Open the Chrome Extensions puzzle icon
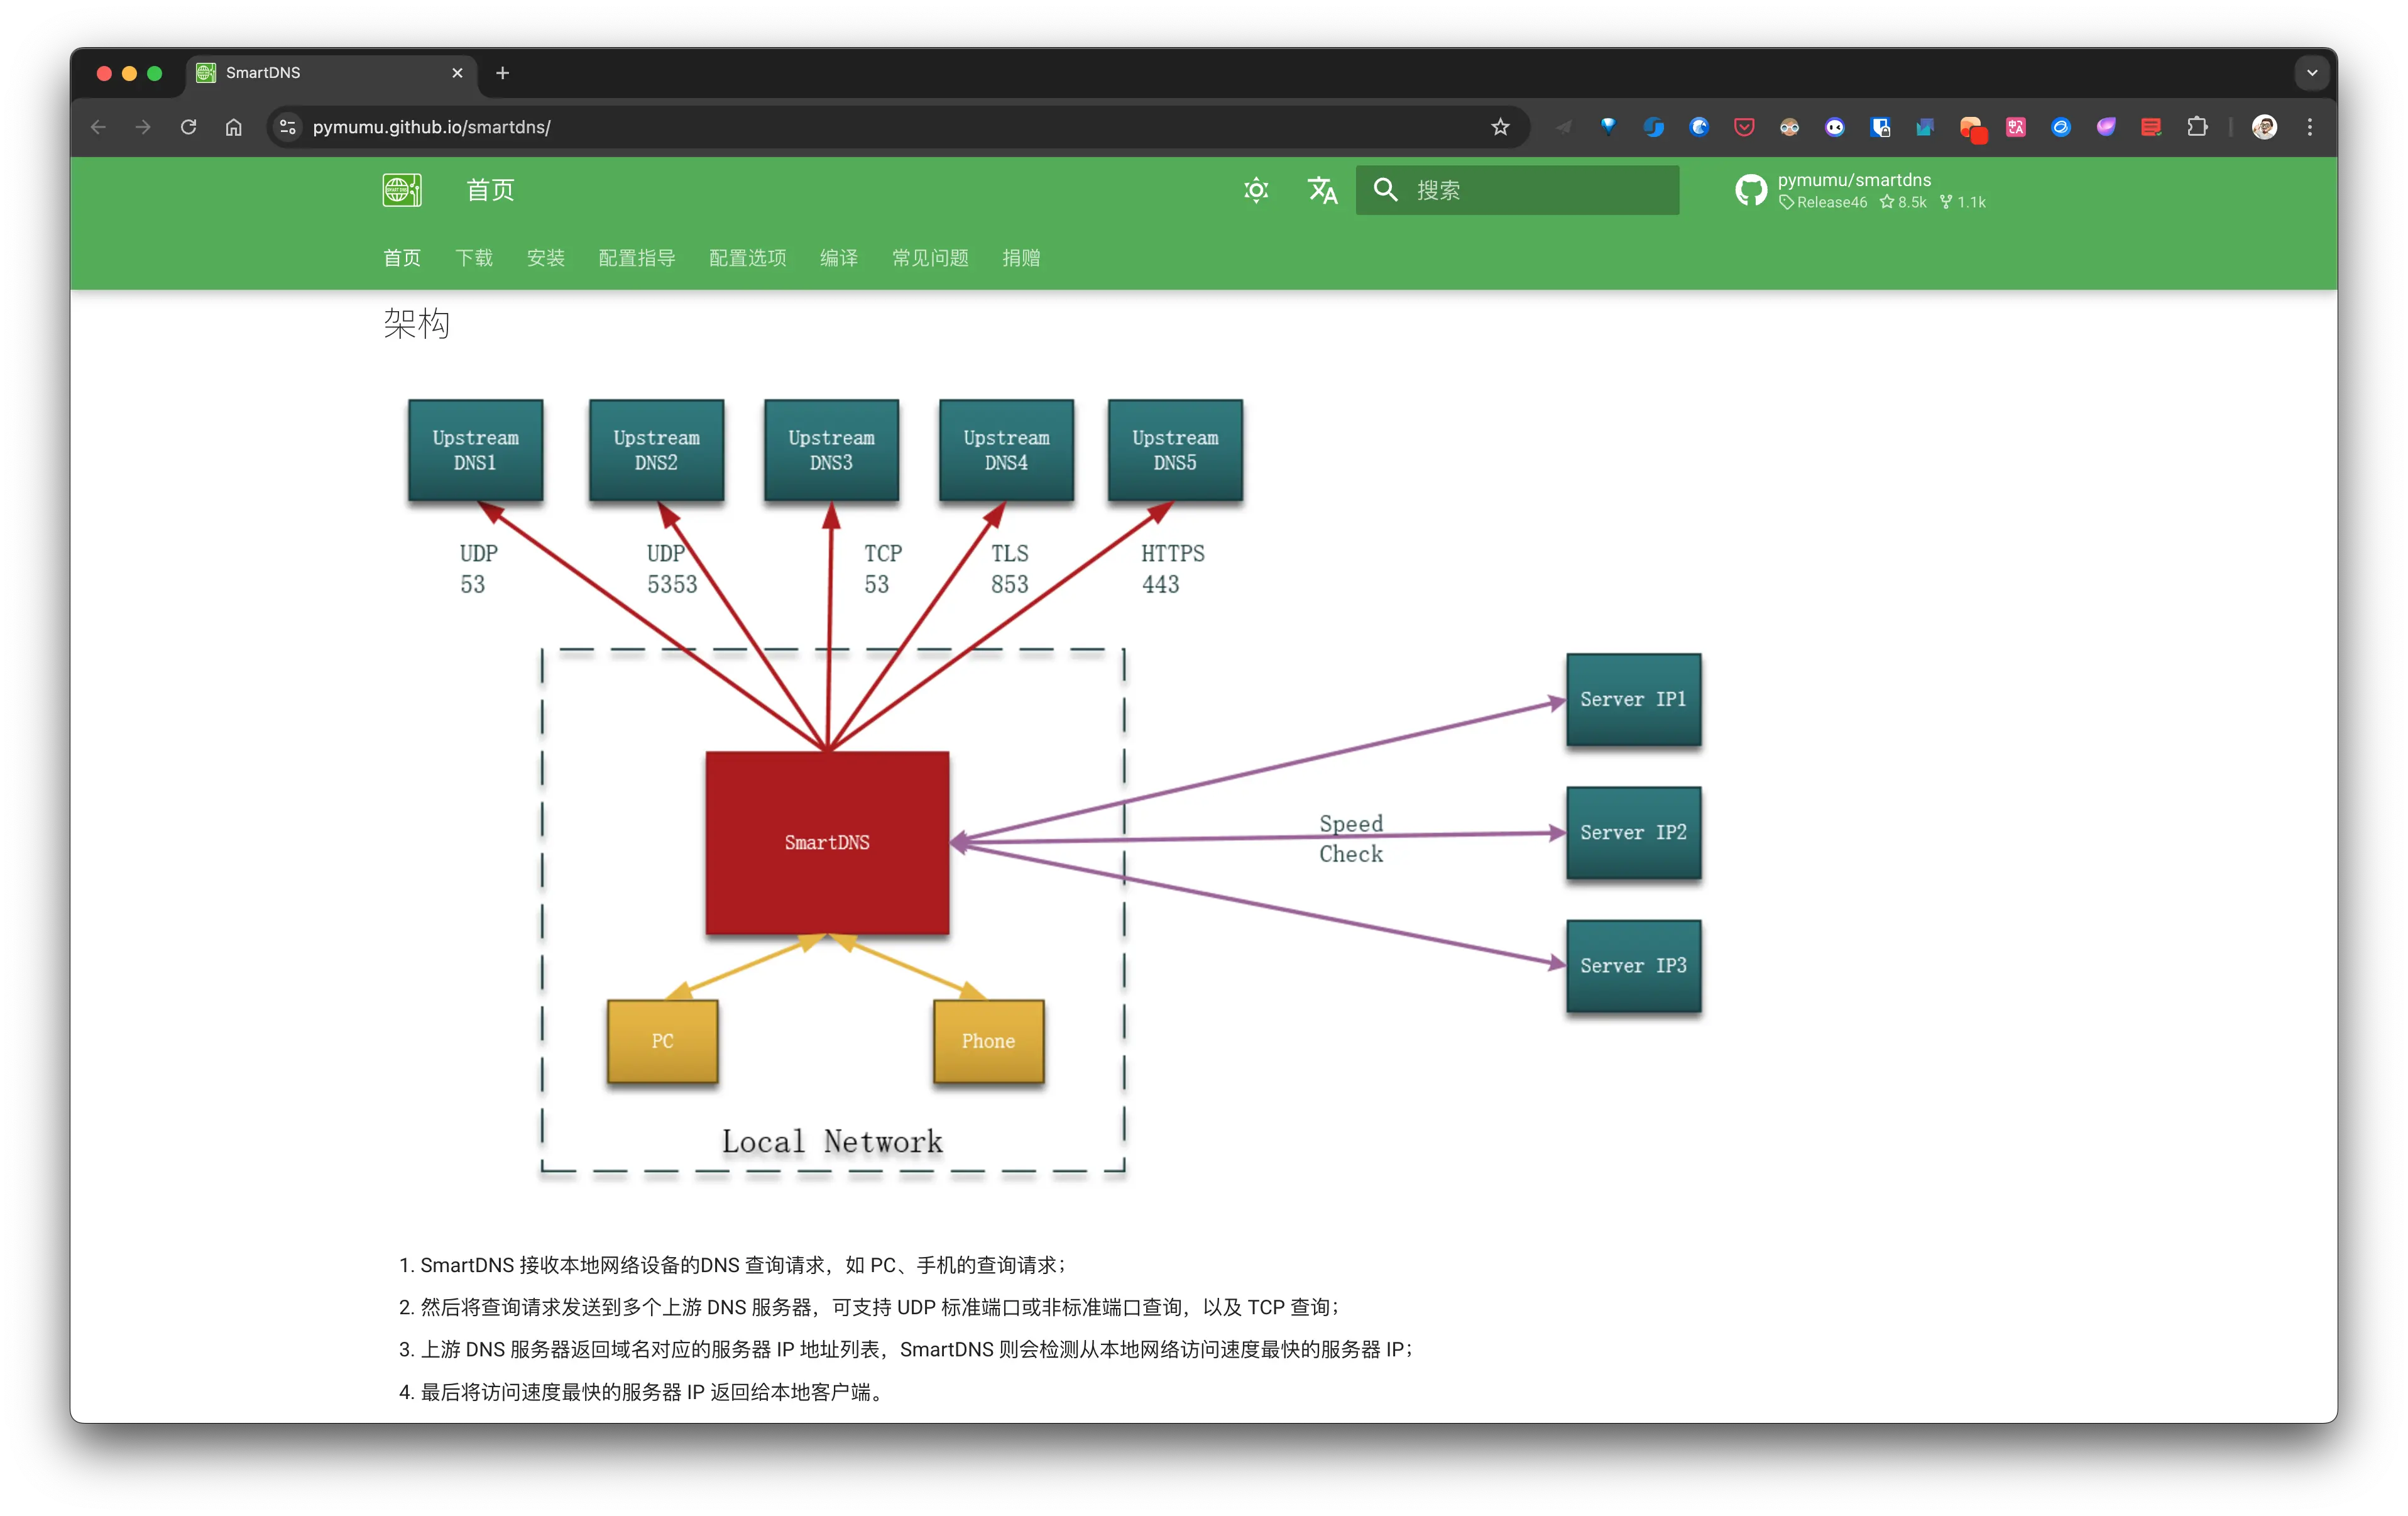Image resolution: width=2408 pixels, height=1516 pixels. click(2197, 127)
